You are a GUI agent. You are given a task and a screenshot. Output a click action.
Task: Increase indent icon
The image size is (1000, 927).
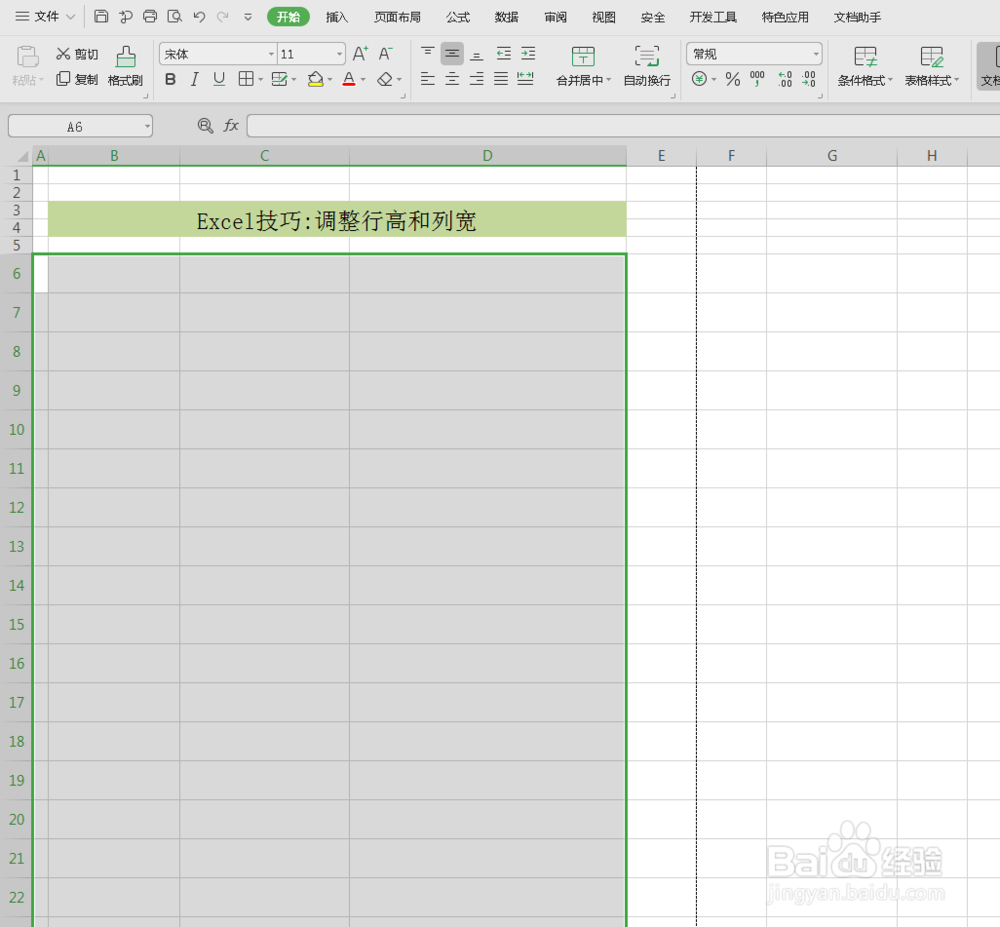click(x=528, y=54)
